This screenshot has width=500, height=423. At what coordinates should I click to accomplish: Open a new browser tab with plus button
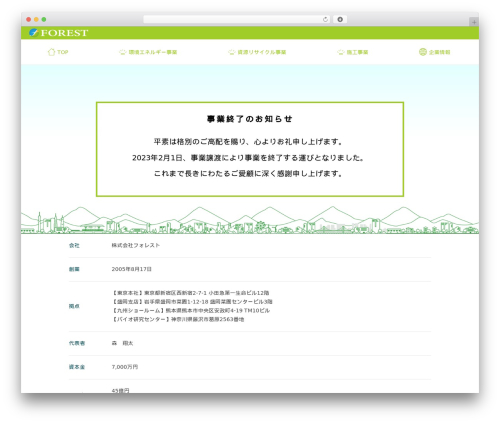[x=474, y=22]
